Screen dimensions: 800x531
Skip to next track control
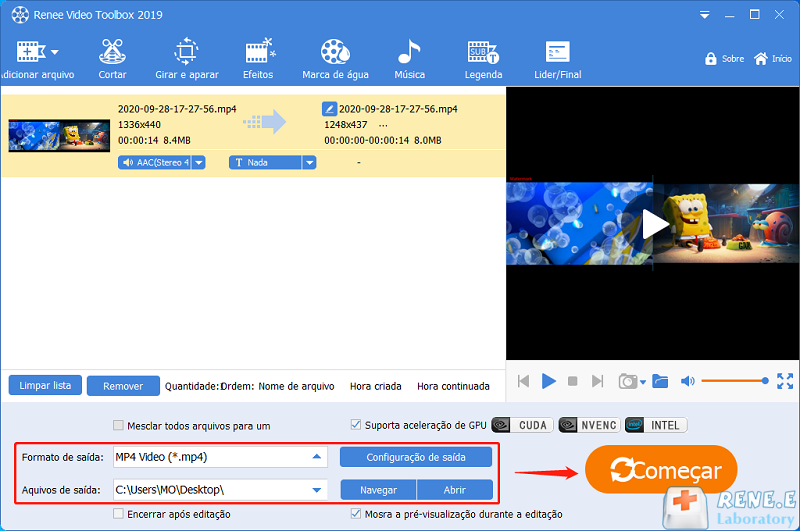click(597, 381)
